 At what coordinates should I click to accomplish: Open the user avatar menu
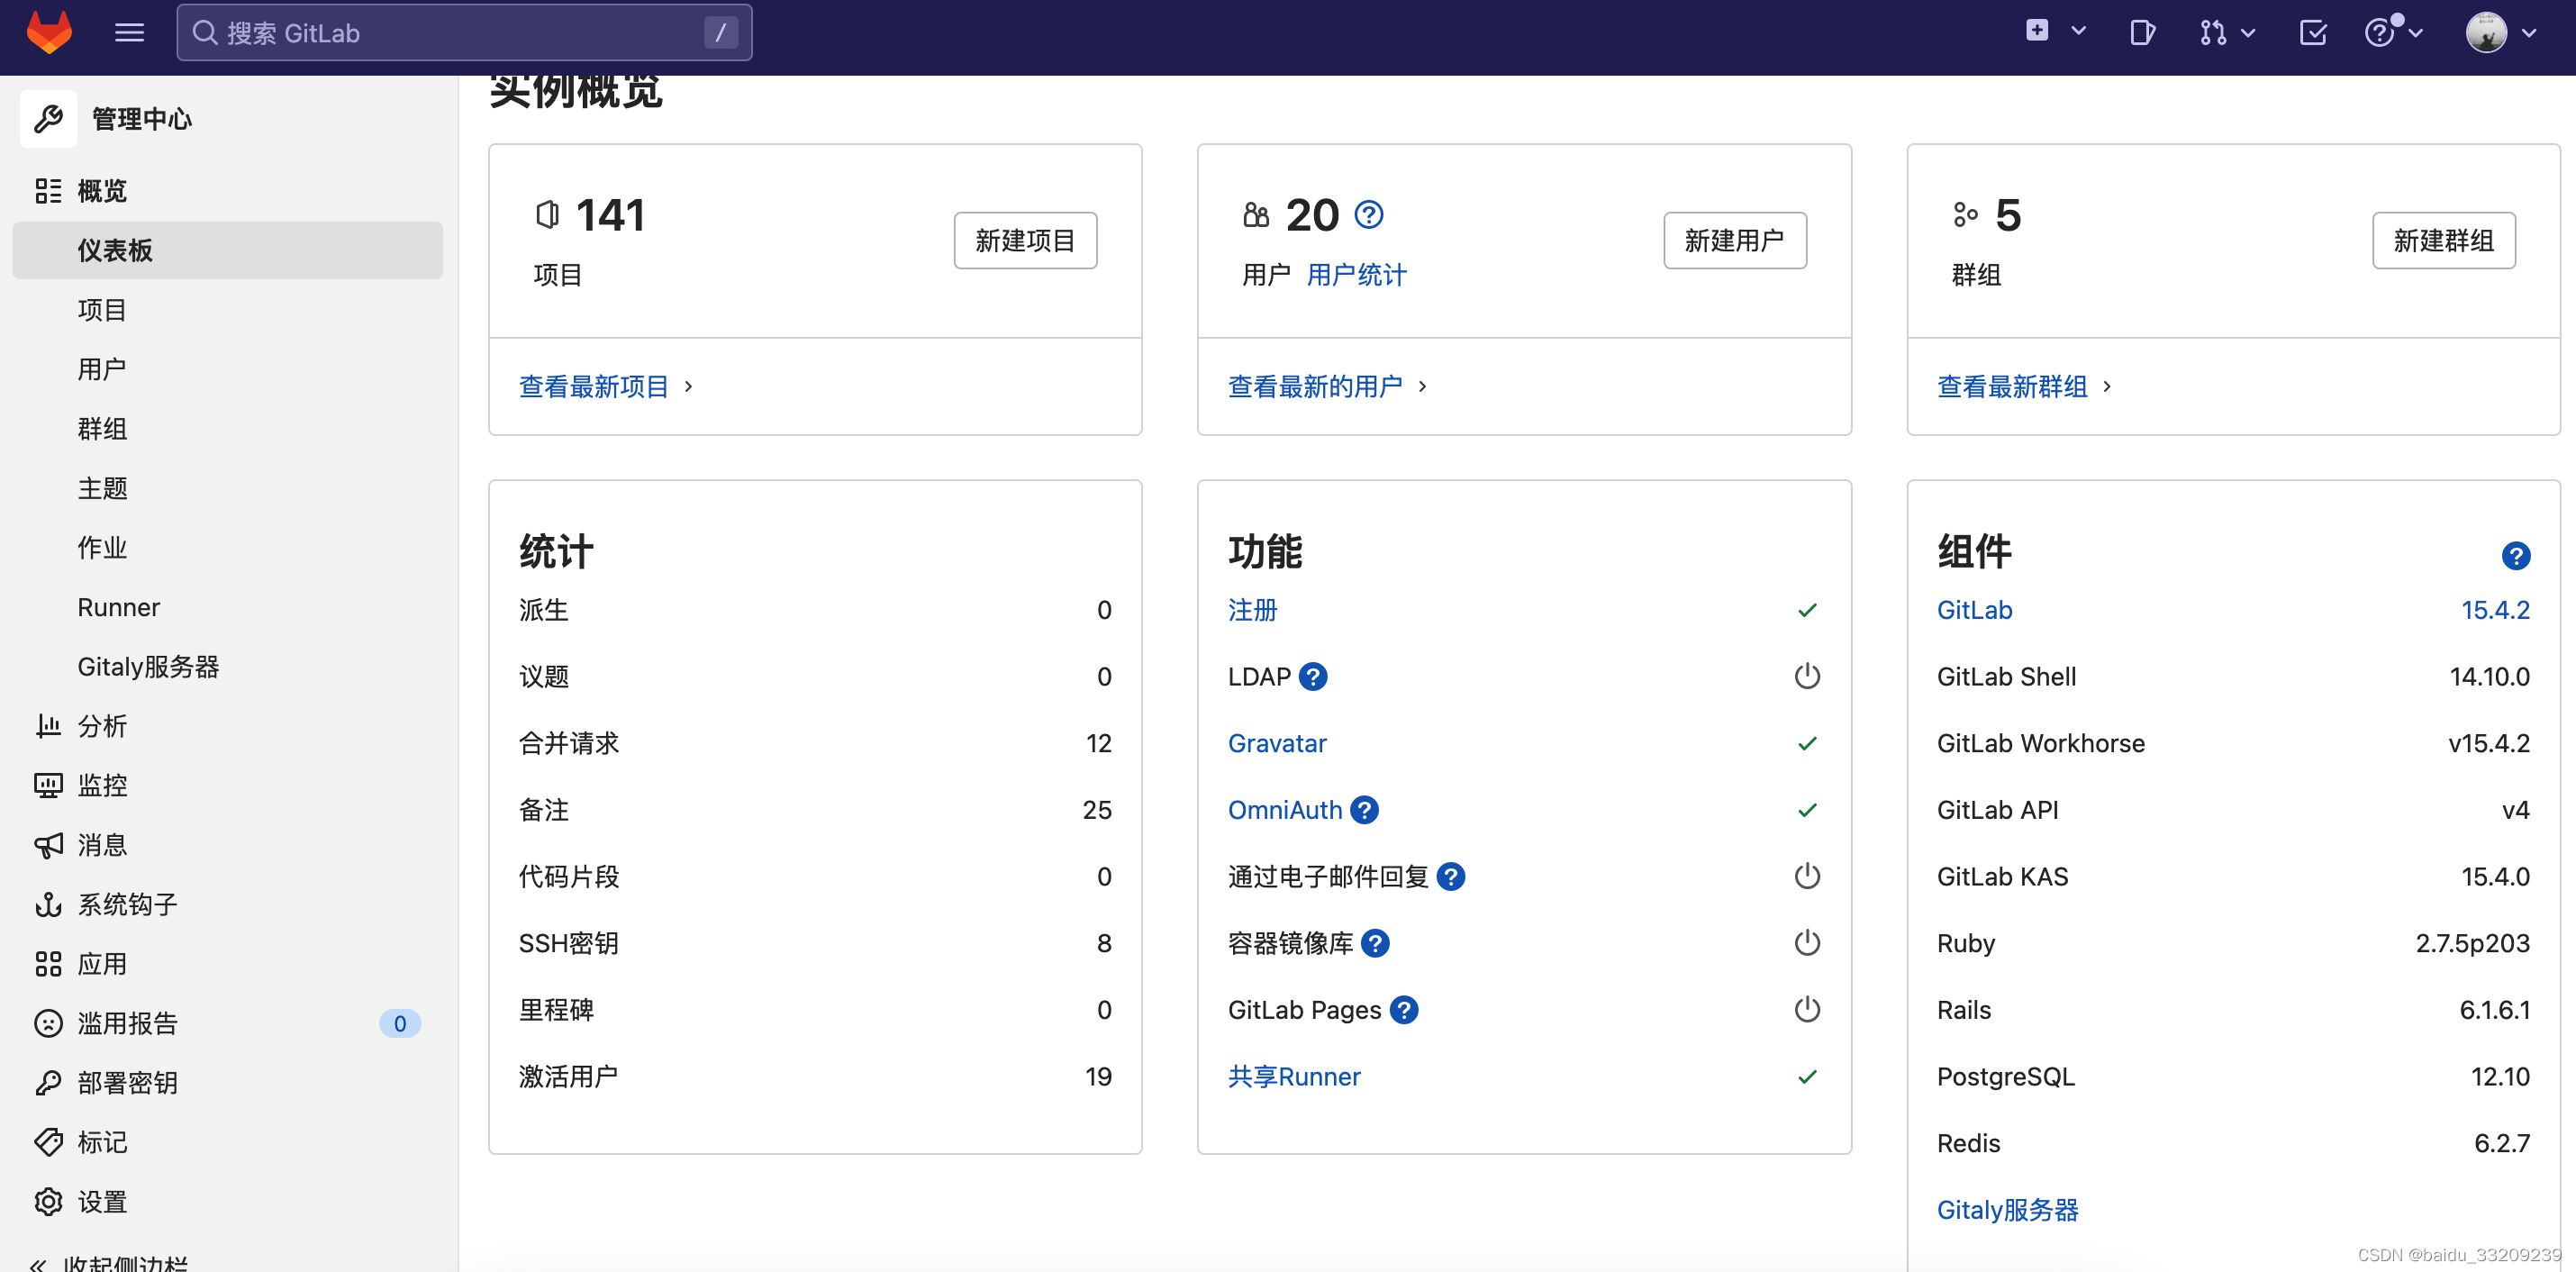[2500, 32]
